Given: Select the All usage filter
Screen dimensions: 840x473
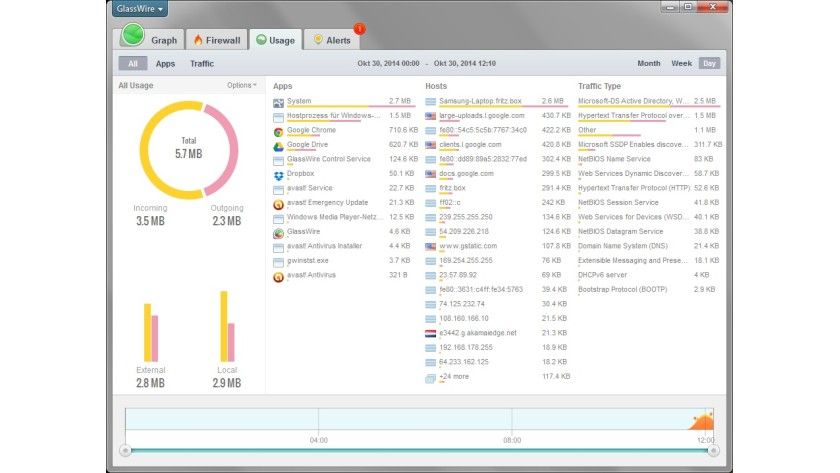Looking at the screenshot, I should tap(133, 63).
